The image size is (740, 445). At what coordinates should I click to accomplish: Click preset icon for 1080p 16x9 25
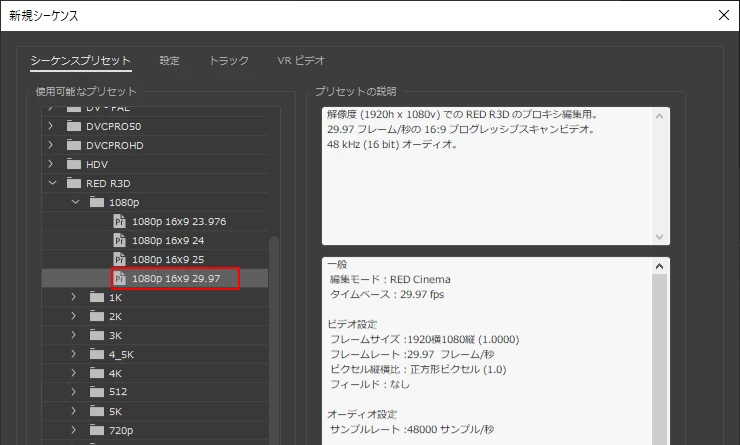pos(119,259)
